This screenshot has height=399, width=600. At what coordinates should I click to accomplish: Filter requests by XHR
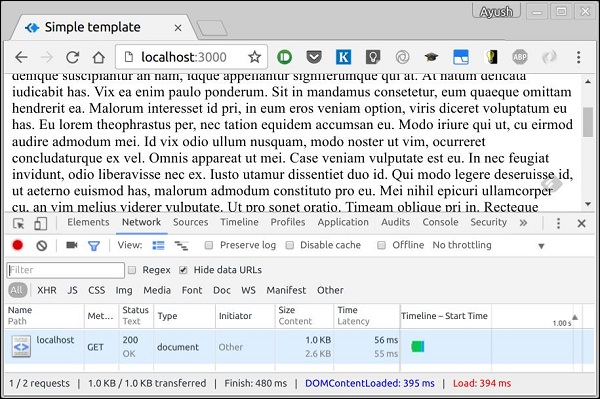[47, 290]
